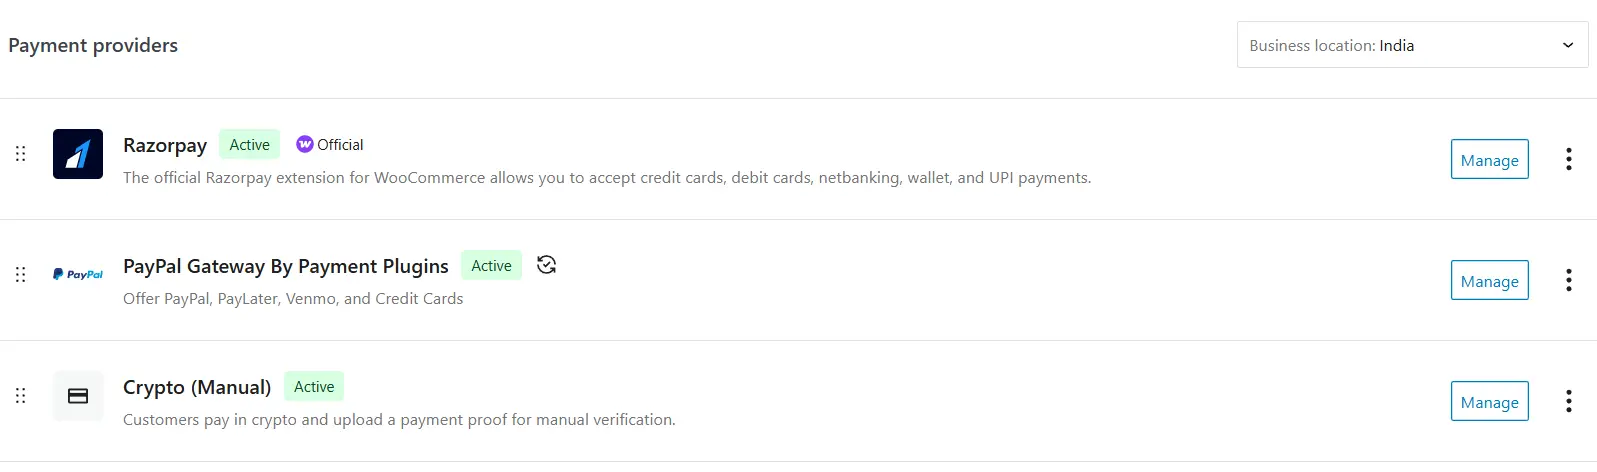Click the PayPal Gateway drag handle

point(20,275)
